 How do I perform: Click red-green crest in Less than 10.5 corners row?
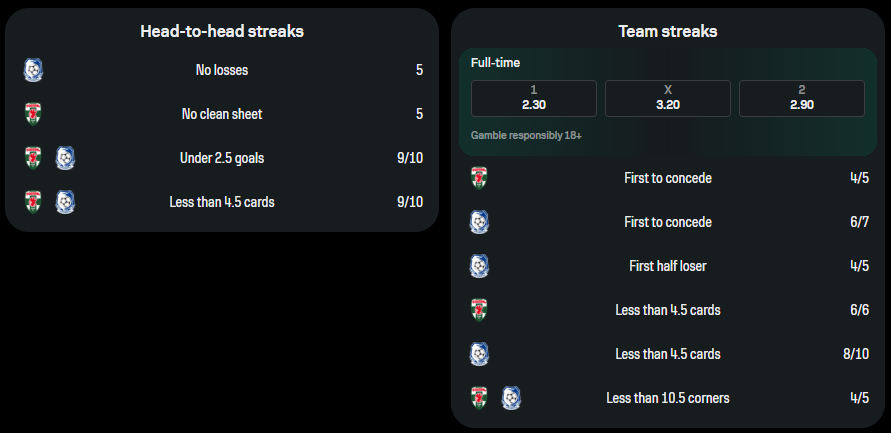click(x=479, y=398)
